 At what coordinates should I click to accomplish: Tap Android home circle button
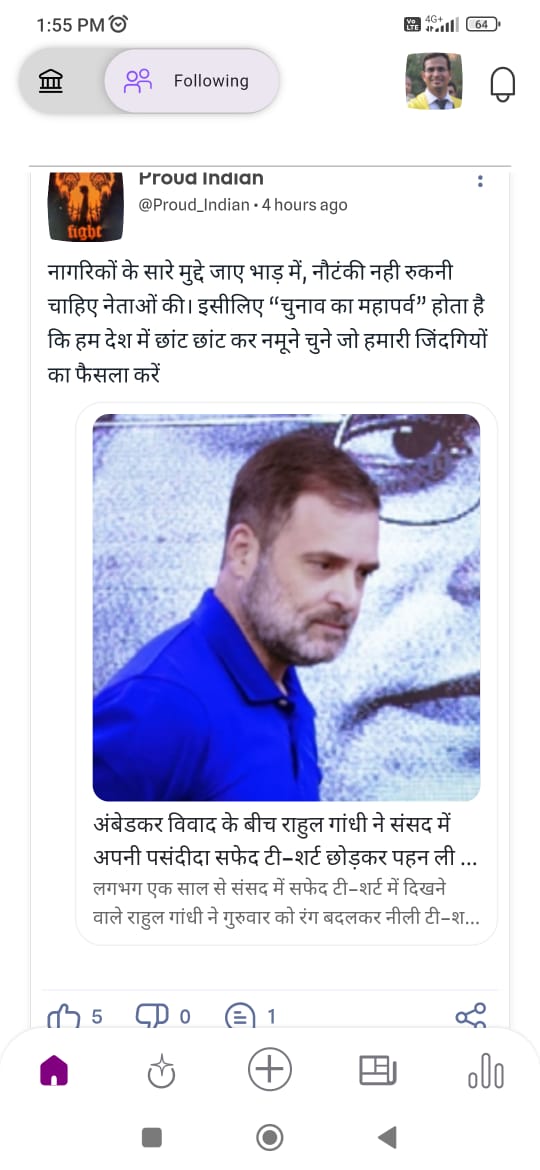click(x=269, y=1137)
